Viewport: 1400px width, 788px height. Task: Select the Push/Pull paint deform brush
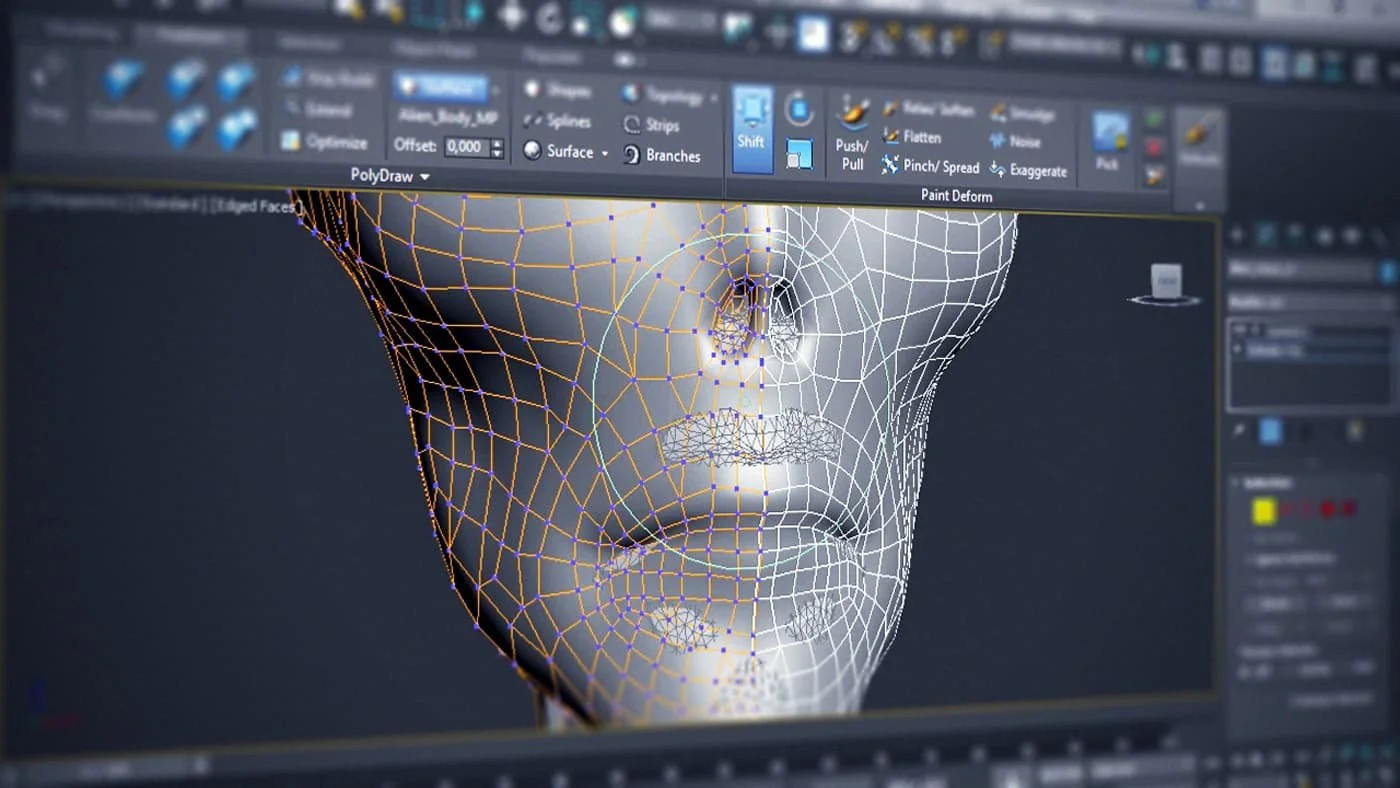[x=852, y=134]
